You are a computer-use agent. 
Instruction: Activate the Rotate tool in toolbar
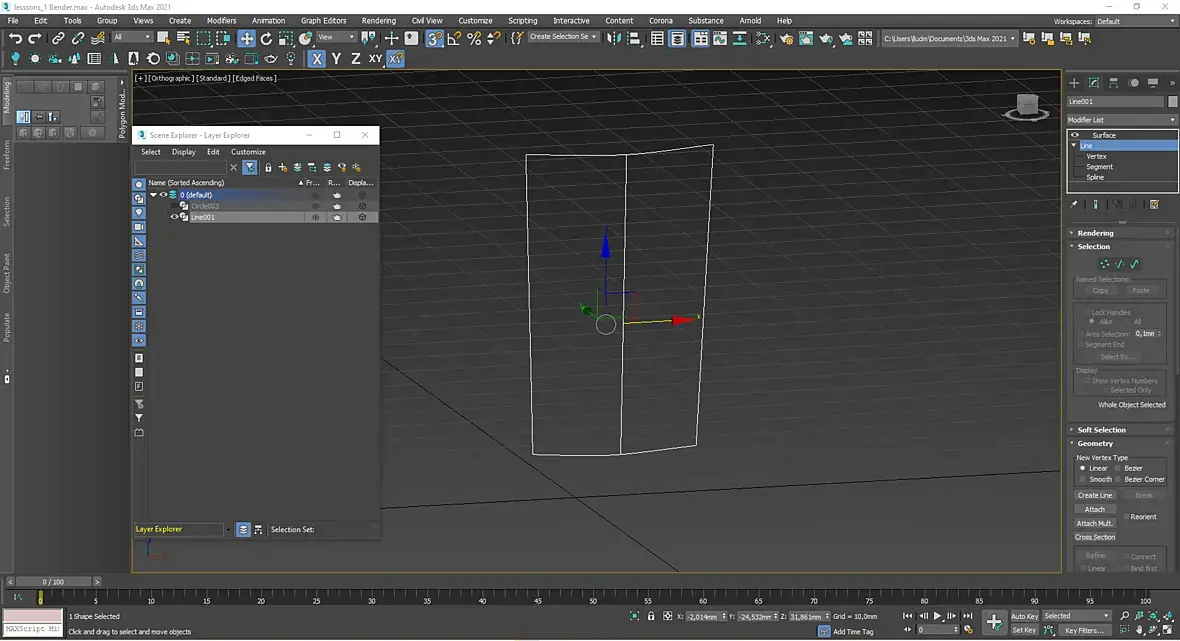(x=266, y=38)
